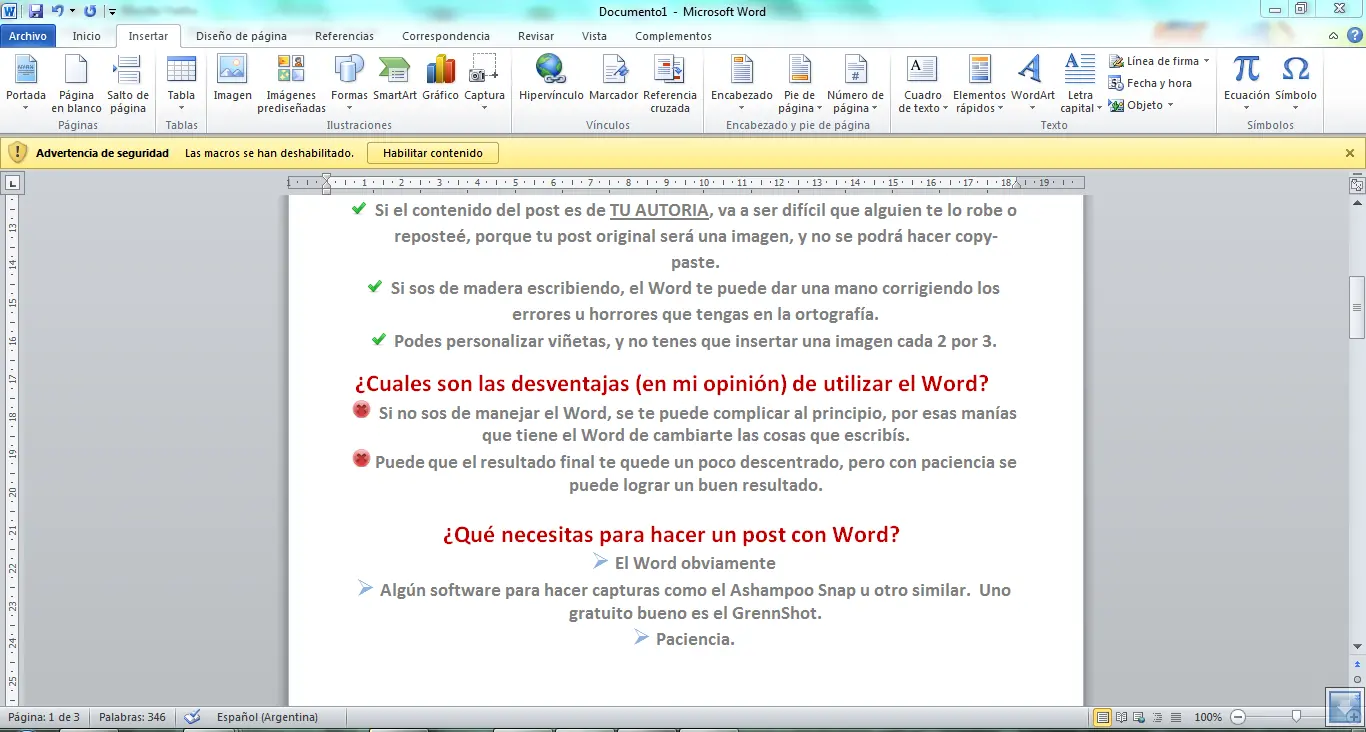Switch to Print Layout view
Viewport: 1366px width, 732px height.
[1103, 717]
